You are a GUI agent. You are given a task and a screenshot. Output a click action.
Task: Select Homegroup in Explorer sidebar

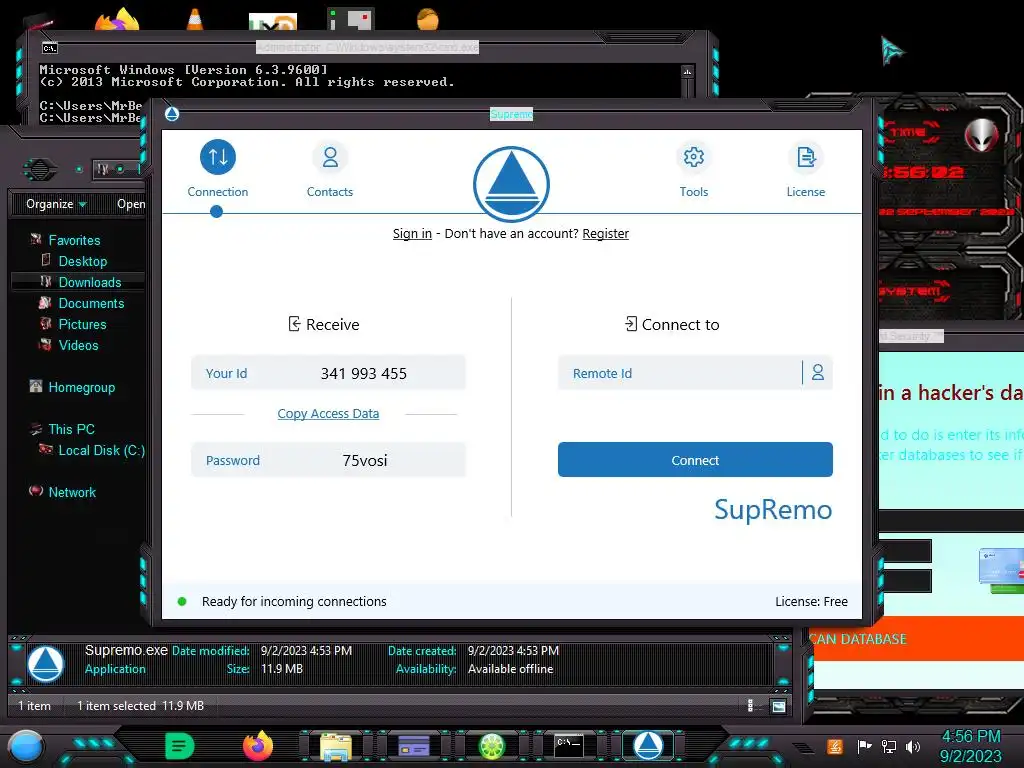pos(82,387)
